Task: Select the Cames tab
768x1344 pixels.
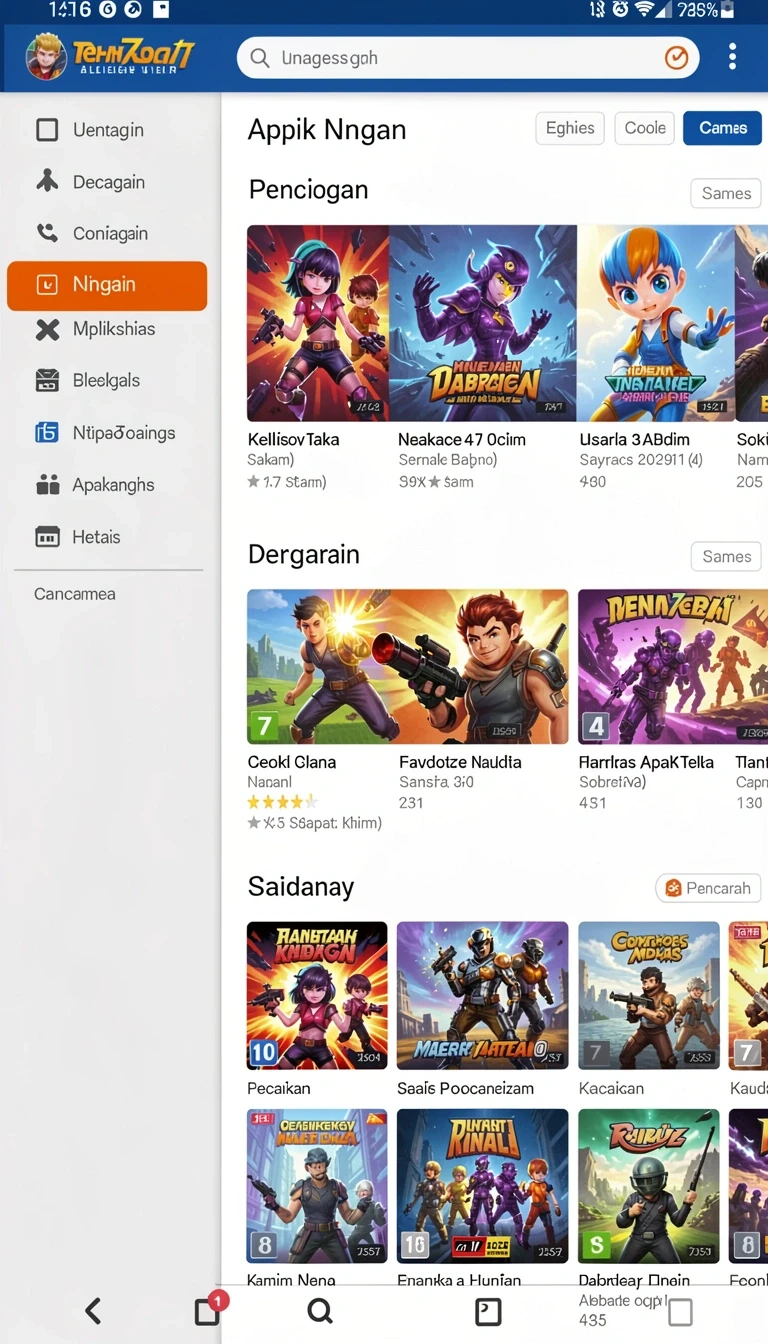Action: [x=723, y=128]
